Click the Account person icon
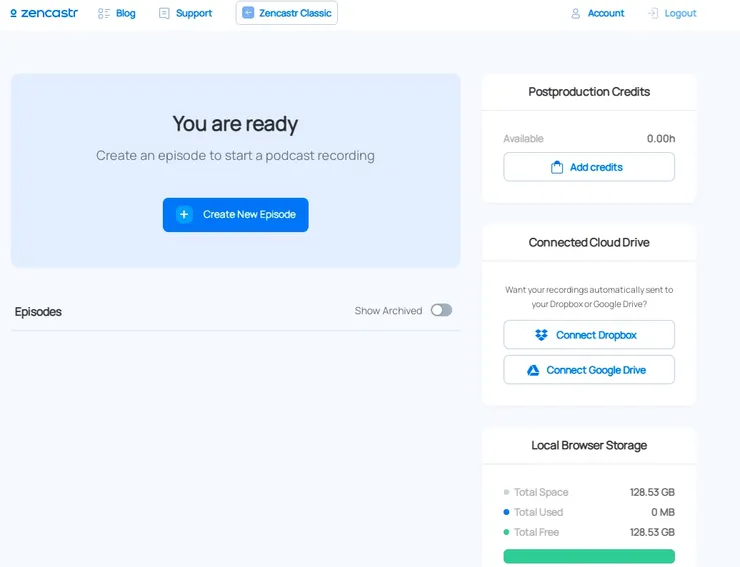 click(x=575, y=14)
